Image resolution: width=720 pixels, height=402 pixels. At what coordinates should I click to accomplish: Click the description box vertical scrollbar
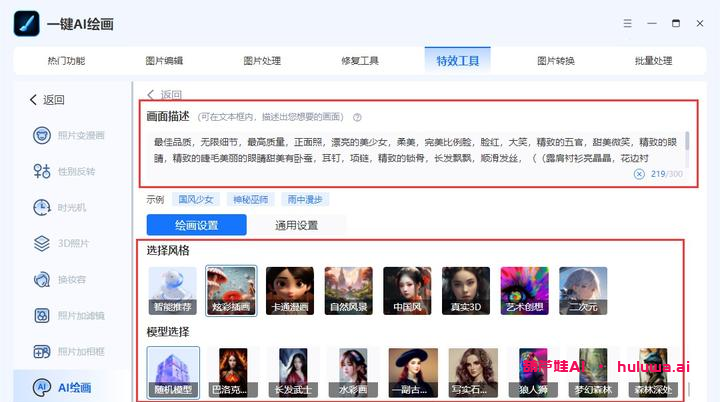pos(687,141)
